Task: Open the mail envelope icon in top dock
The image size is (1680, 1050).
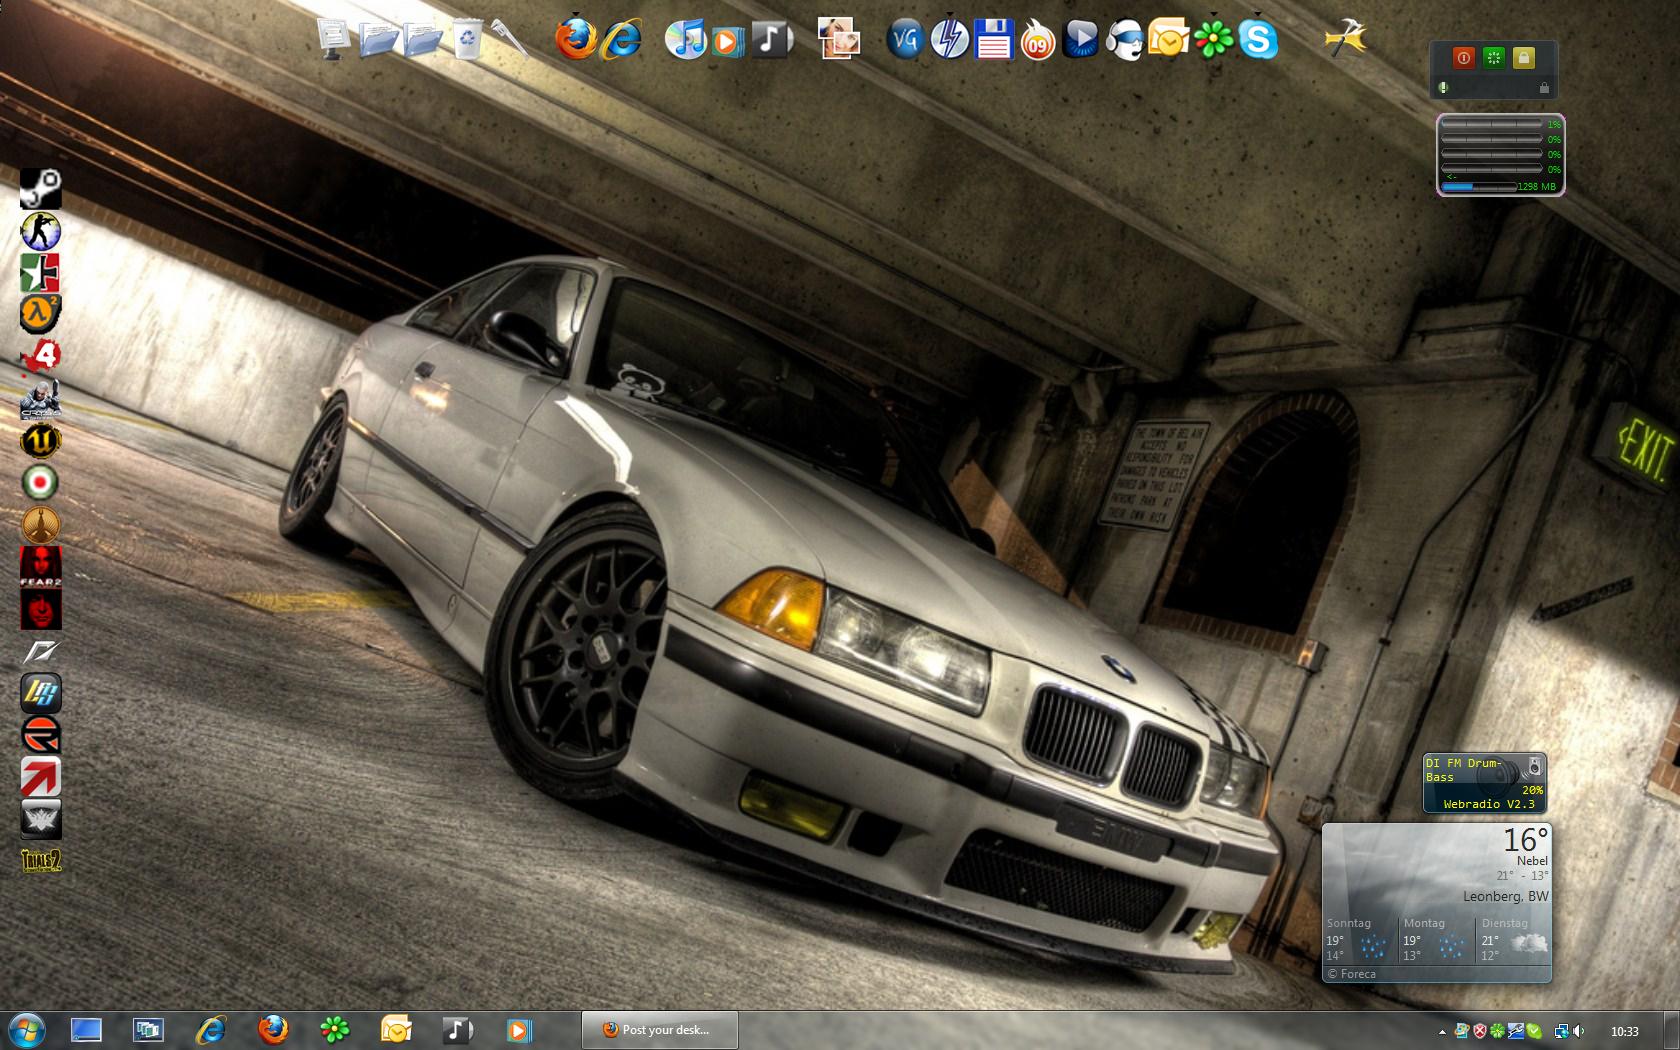Action: pyautogui.click(x=1168, y=39)
